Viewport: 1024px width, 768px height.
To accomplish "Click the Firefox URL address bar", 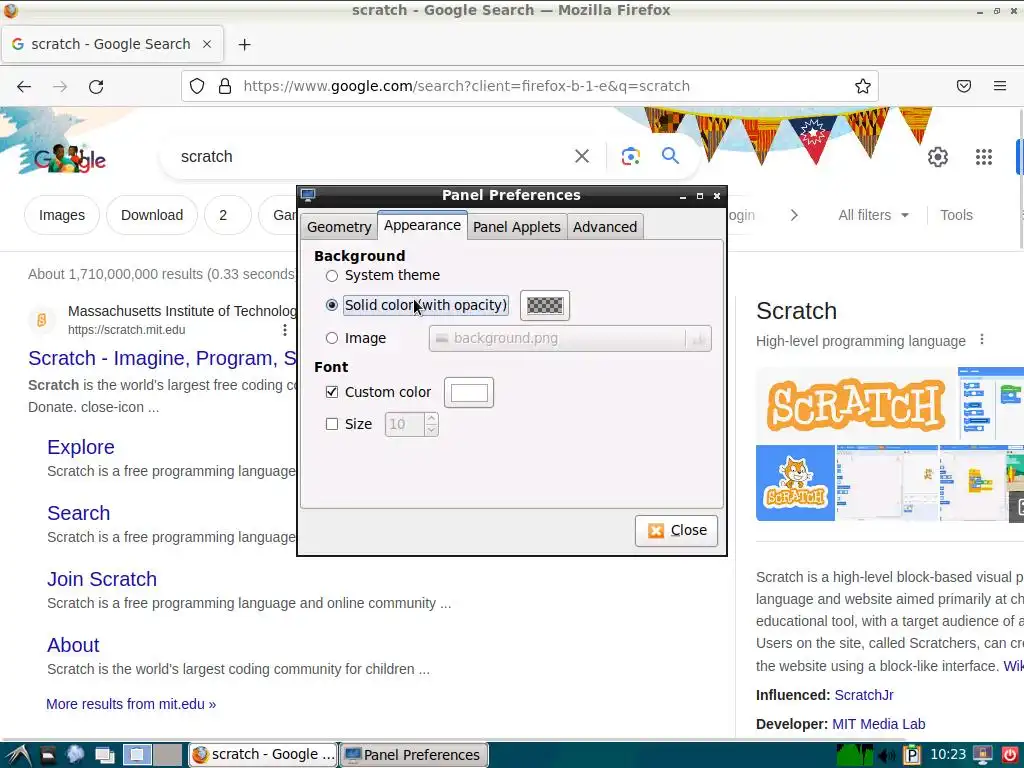I will point(529,86).
